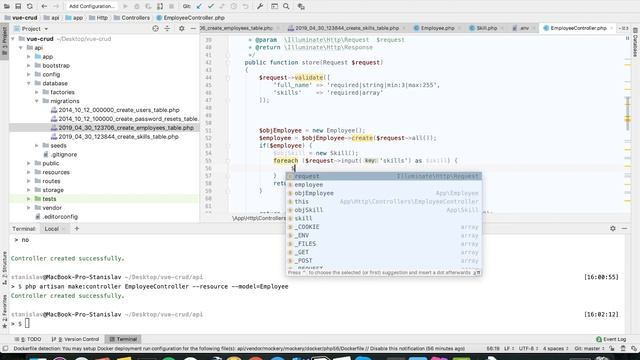
Task: Open the Database side panel
Action: coord(635,42)
